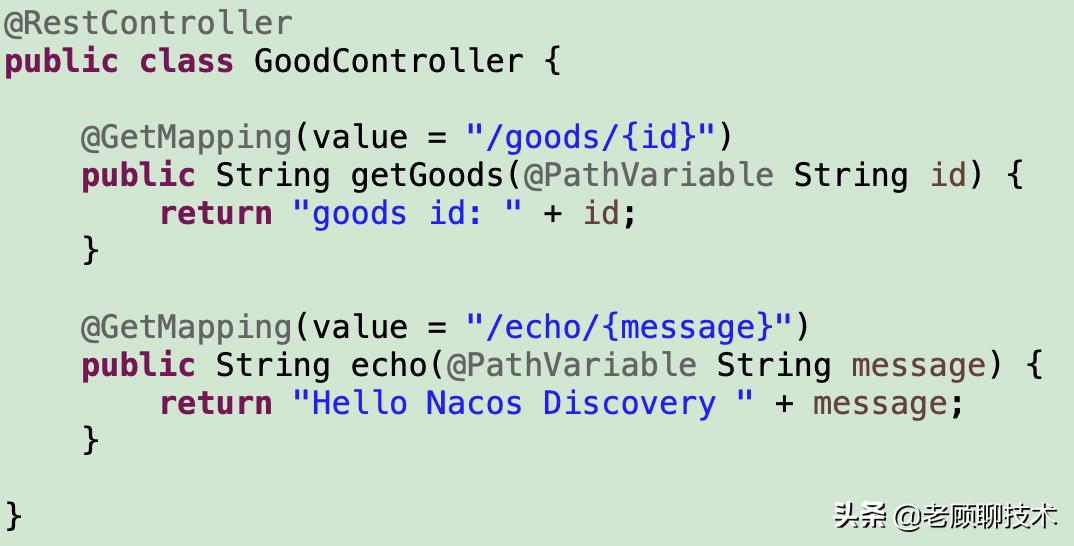Select the @PathVariable annotation before "String message"
Screen dimensions: 1074x546
(x=571, y=365)
